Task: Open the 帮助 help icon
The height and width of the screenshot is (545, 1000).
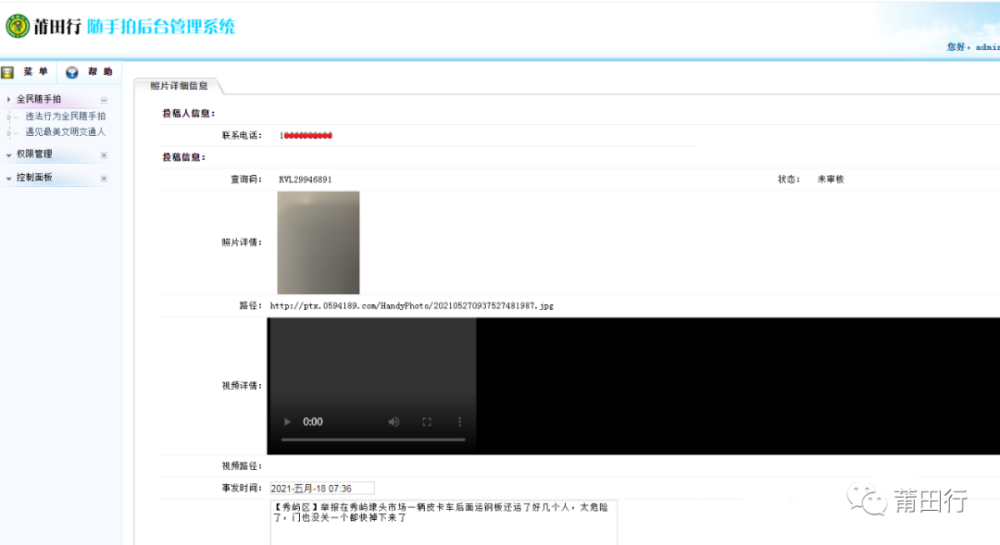Action: pos(72,73)
